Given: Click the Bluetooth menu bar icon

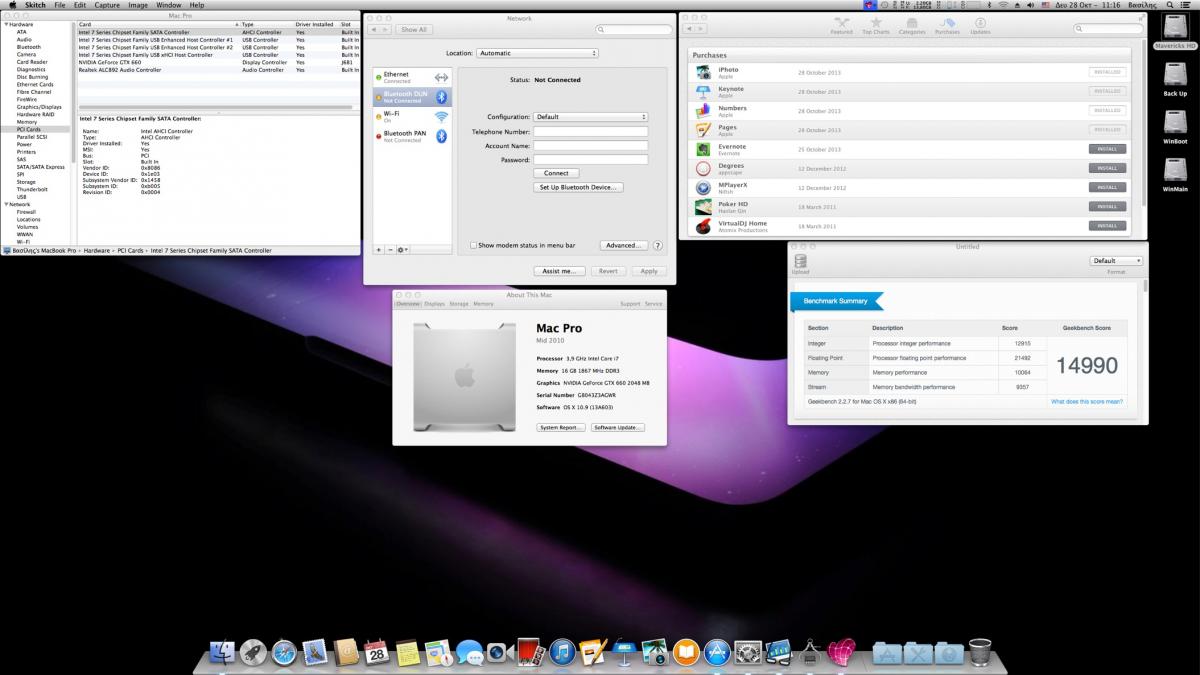Looking at the screenshot, I should (987, 5).
